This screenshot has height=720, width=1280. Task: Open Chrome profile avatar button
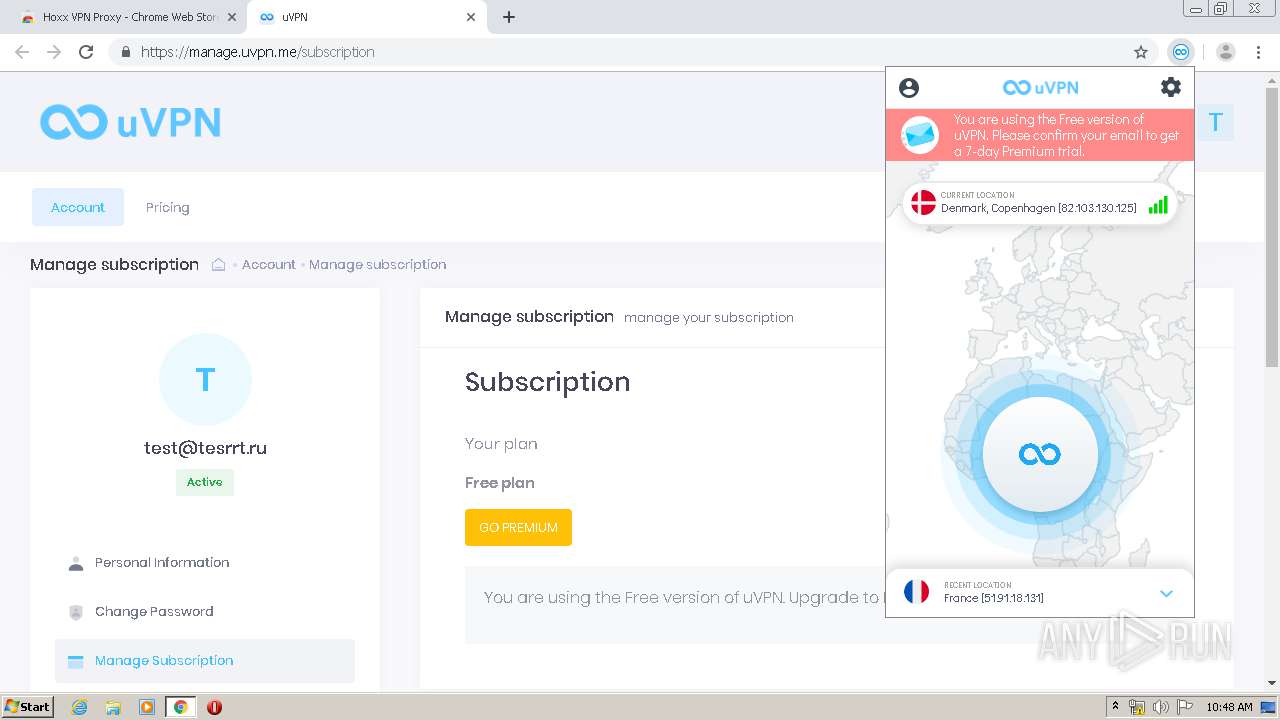click(1226, 52)
